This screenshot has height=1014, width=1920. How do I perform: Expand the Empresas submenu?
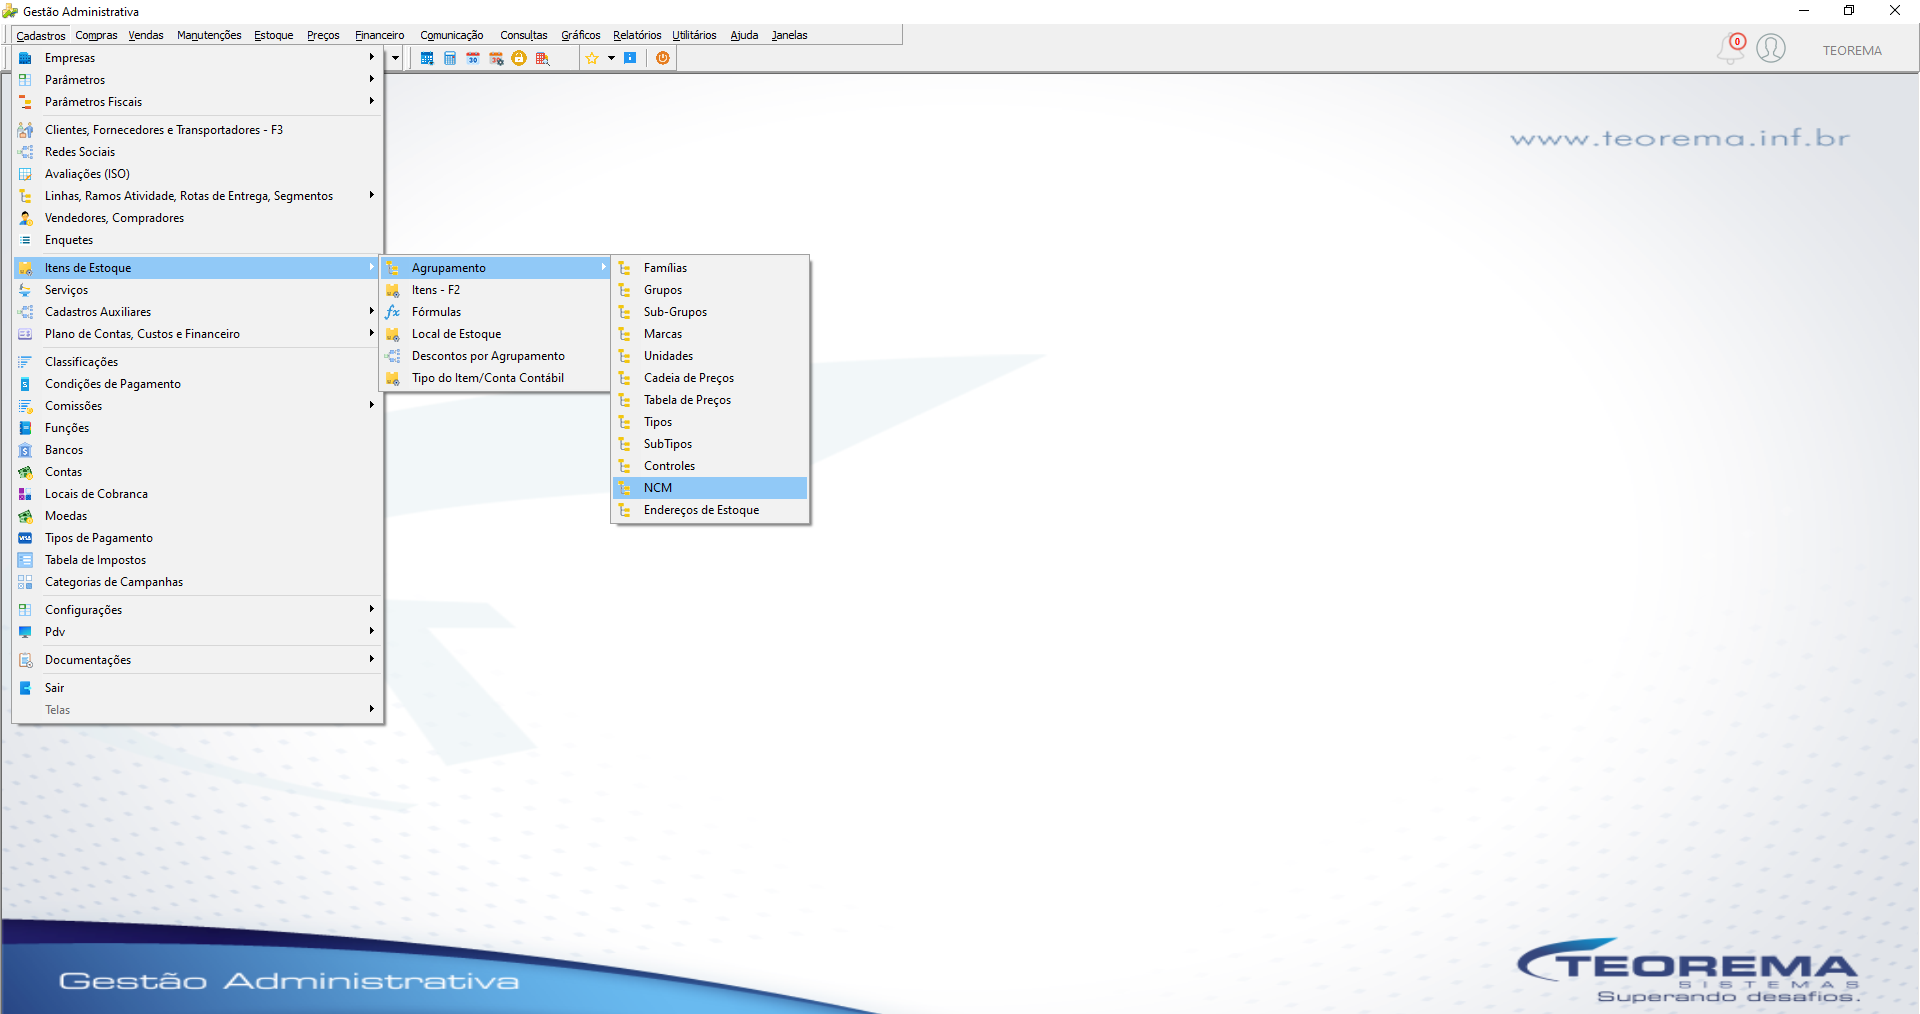[198, 58]
